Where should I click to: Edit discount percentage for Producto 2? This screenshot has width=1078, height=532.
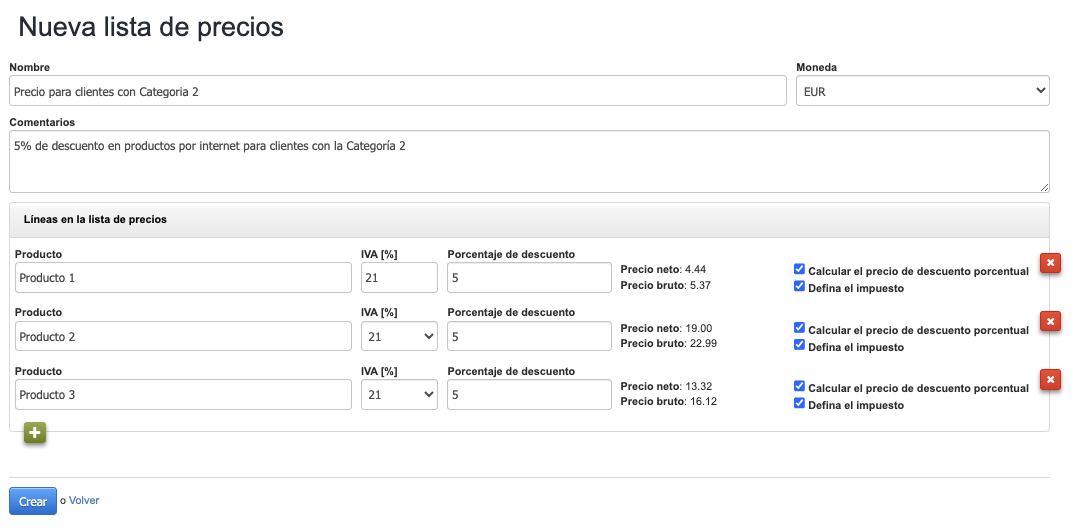(529, 337)
